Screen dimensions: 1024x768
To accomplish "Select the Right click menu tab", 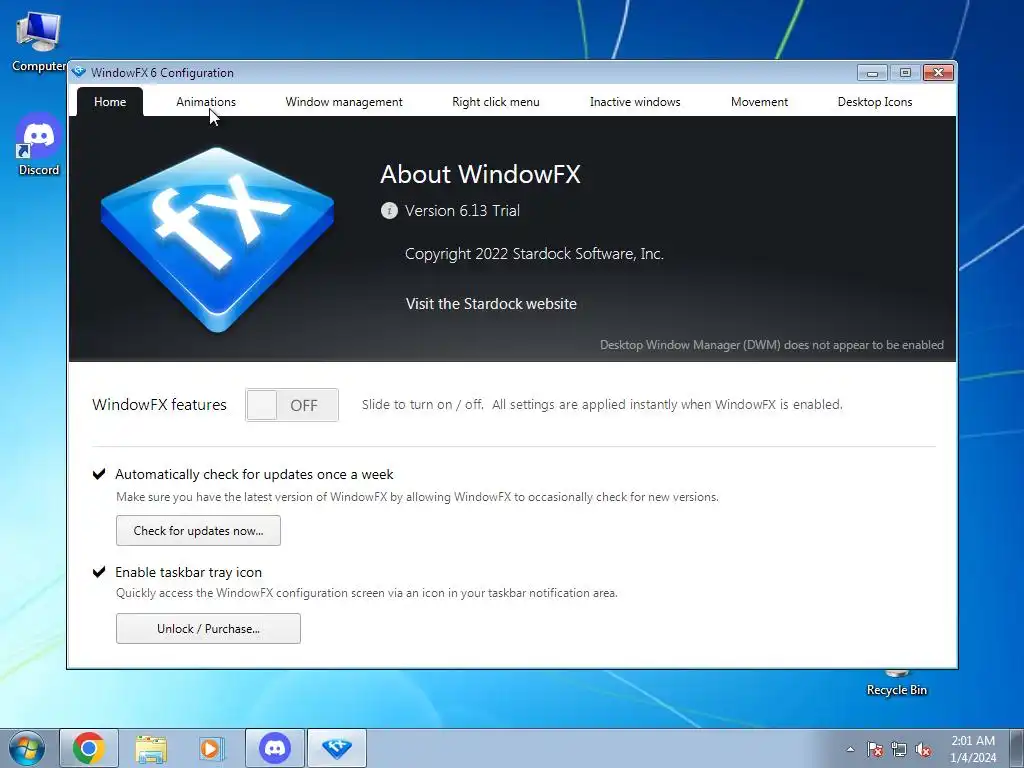I will tap(496, 102).
